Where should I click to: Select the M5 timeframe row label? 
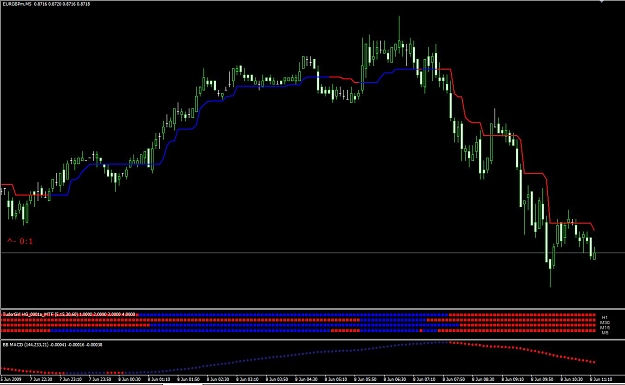point(605,332)
